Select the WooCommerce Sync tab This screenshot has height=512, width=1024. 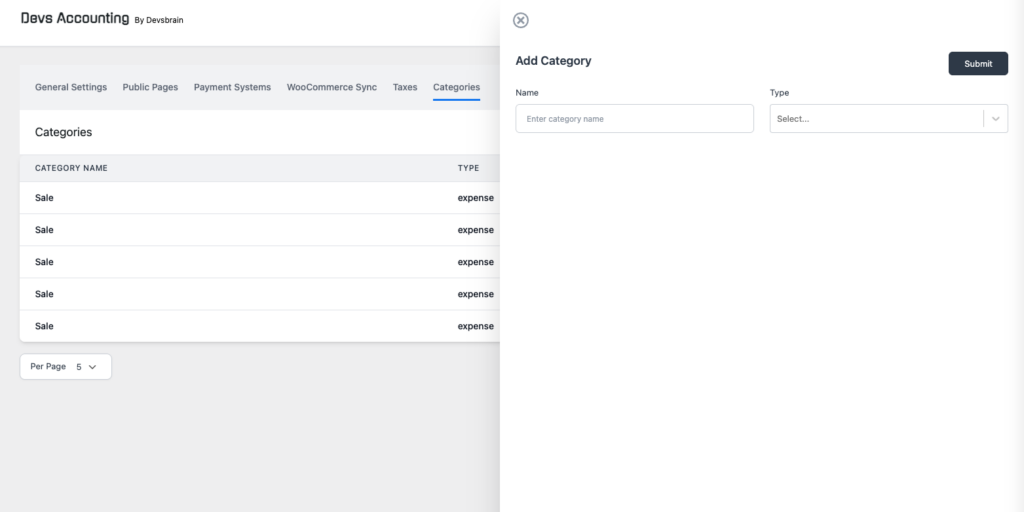pos(332,87)
